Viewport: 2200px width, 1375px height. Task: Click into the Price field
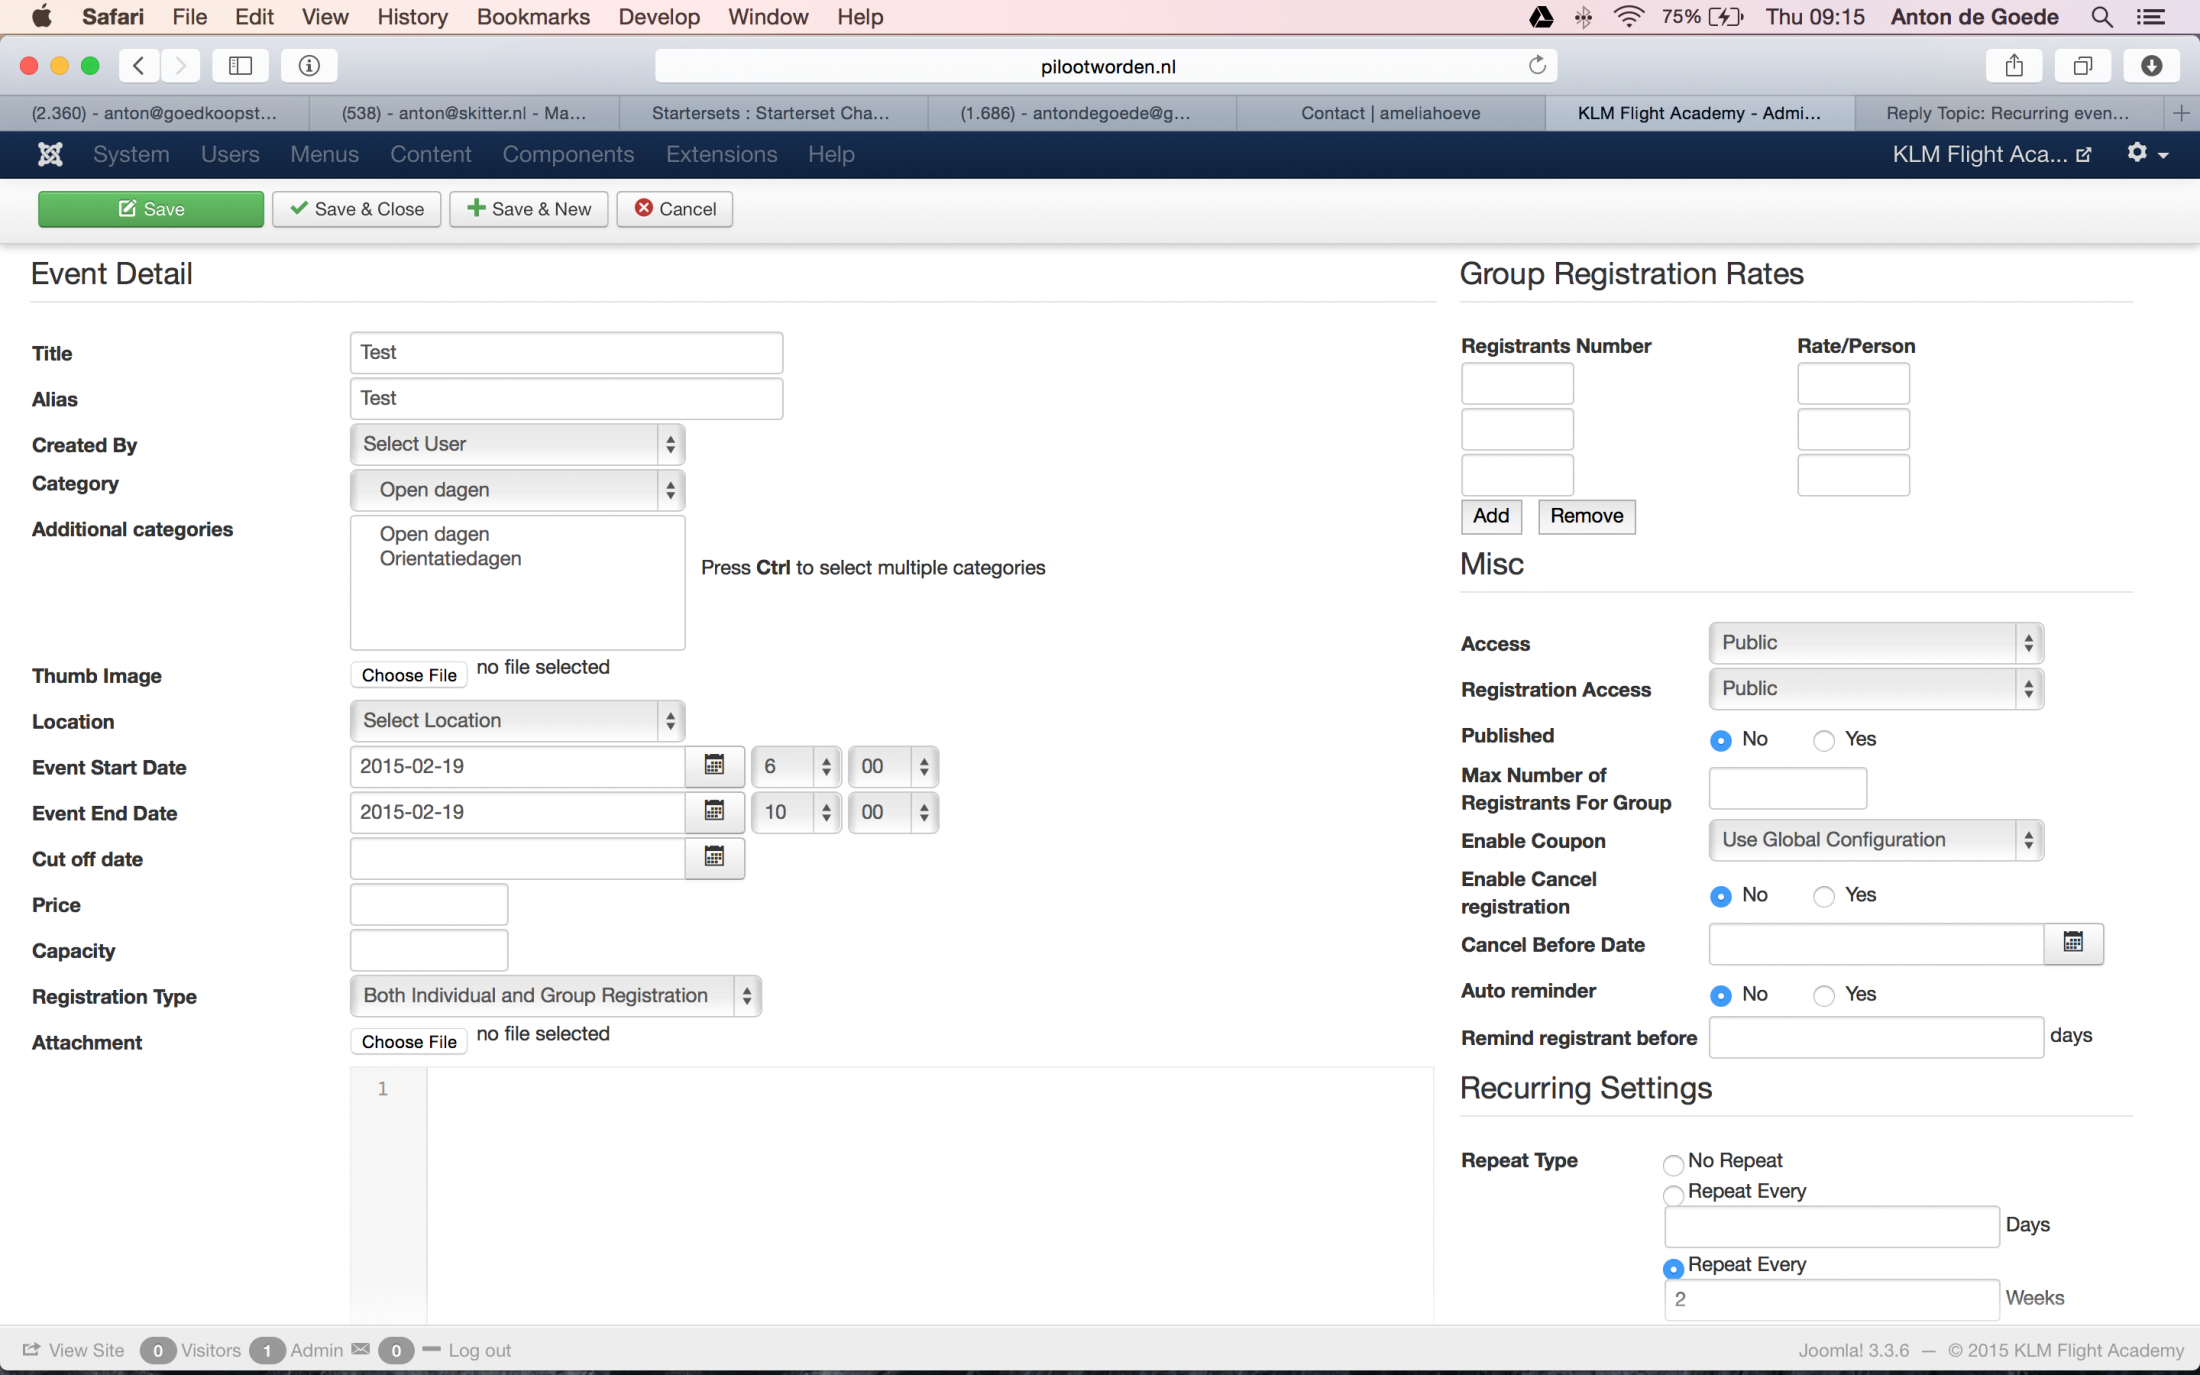(429, 904)
